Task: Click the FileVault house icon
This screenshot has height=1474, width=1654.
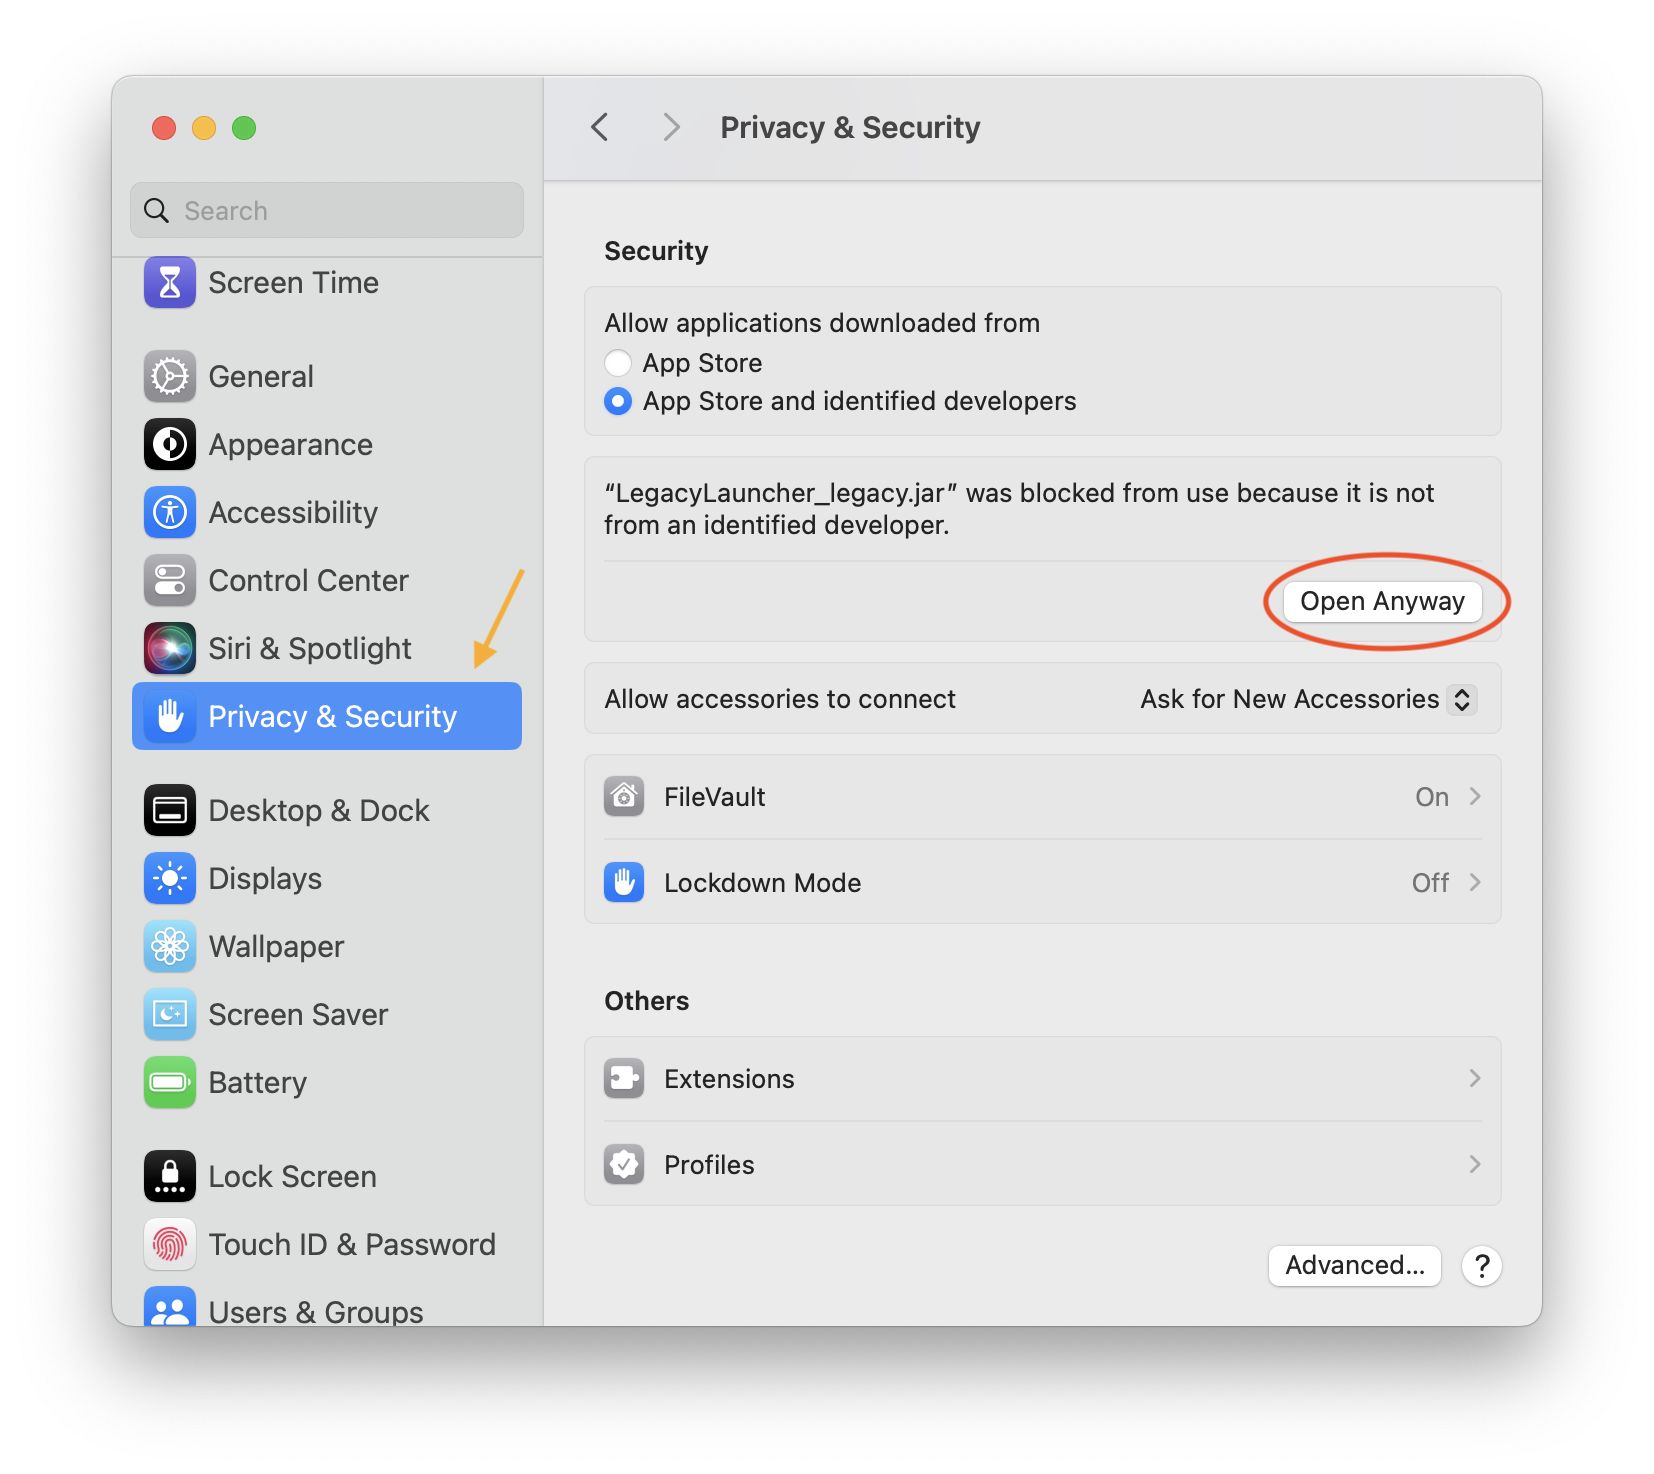Action: pos(624,797)
